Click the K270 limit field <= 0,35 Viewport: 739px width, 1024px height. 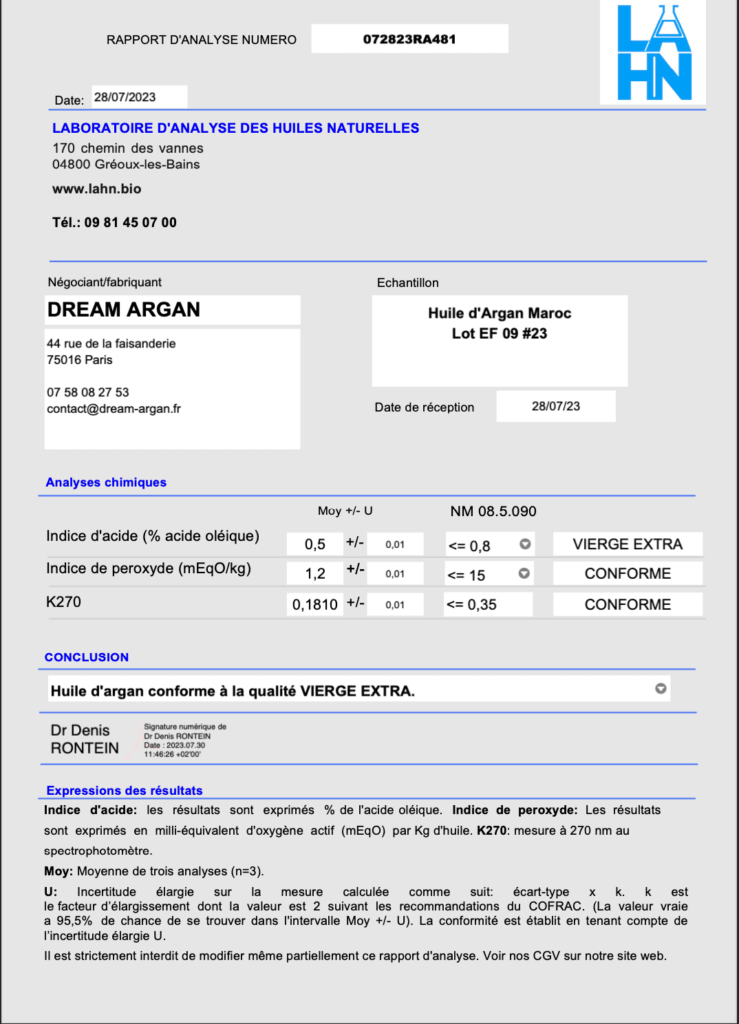(488, 605)
